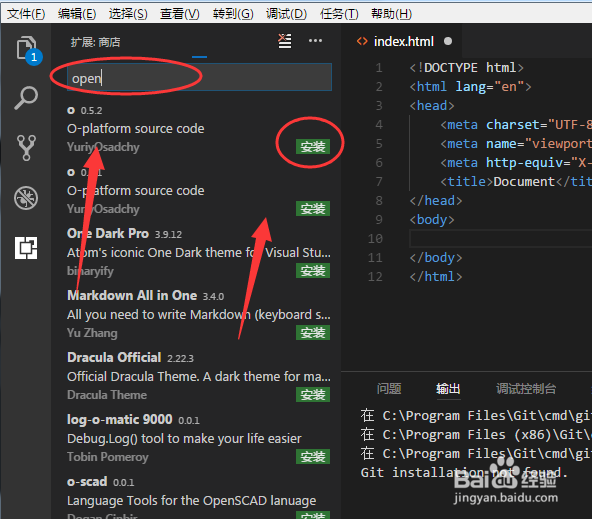Switch to the 输出 panel tab

coord(448,388)
